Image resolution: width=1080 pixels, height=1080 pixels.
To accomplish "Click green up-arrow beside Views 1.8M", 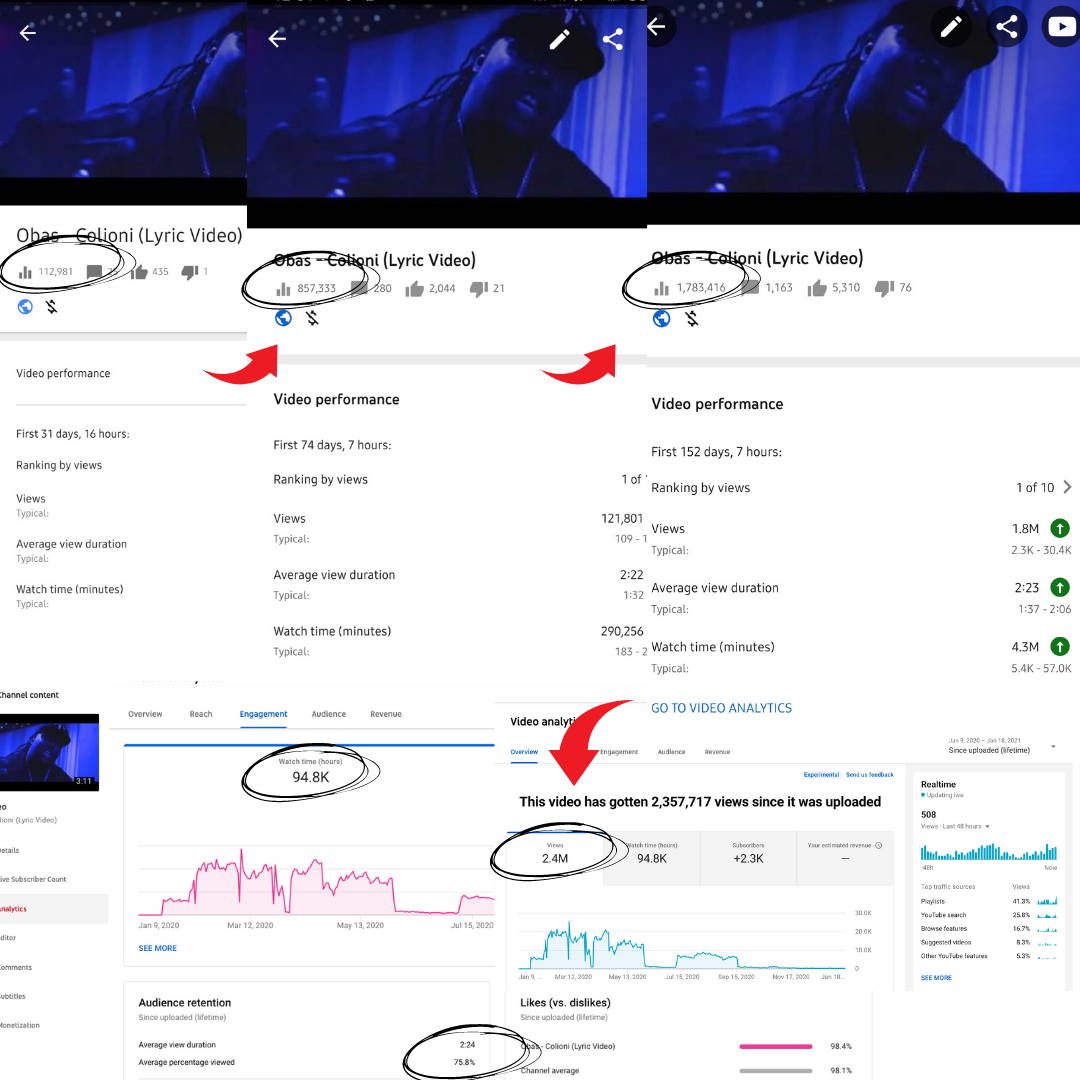I will coord(1059,528).
